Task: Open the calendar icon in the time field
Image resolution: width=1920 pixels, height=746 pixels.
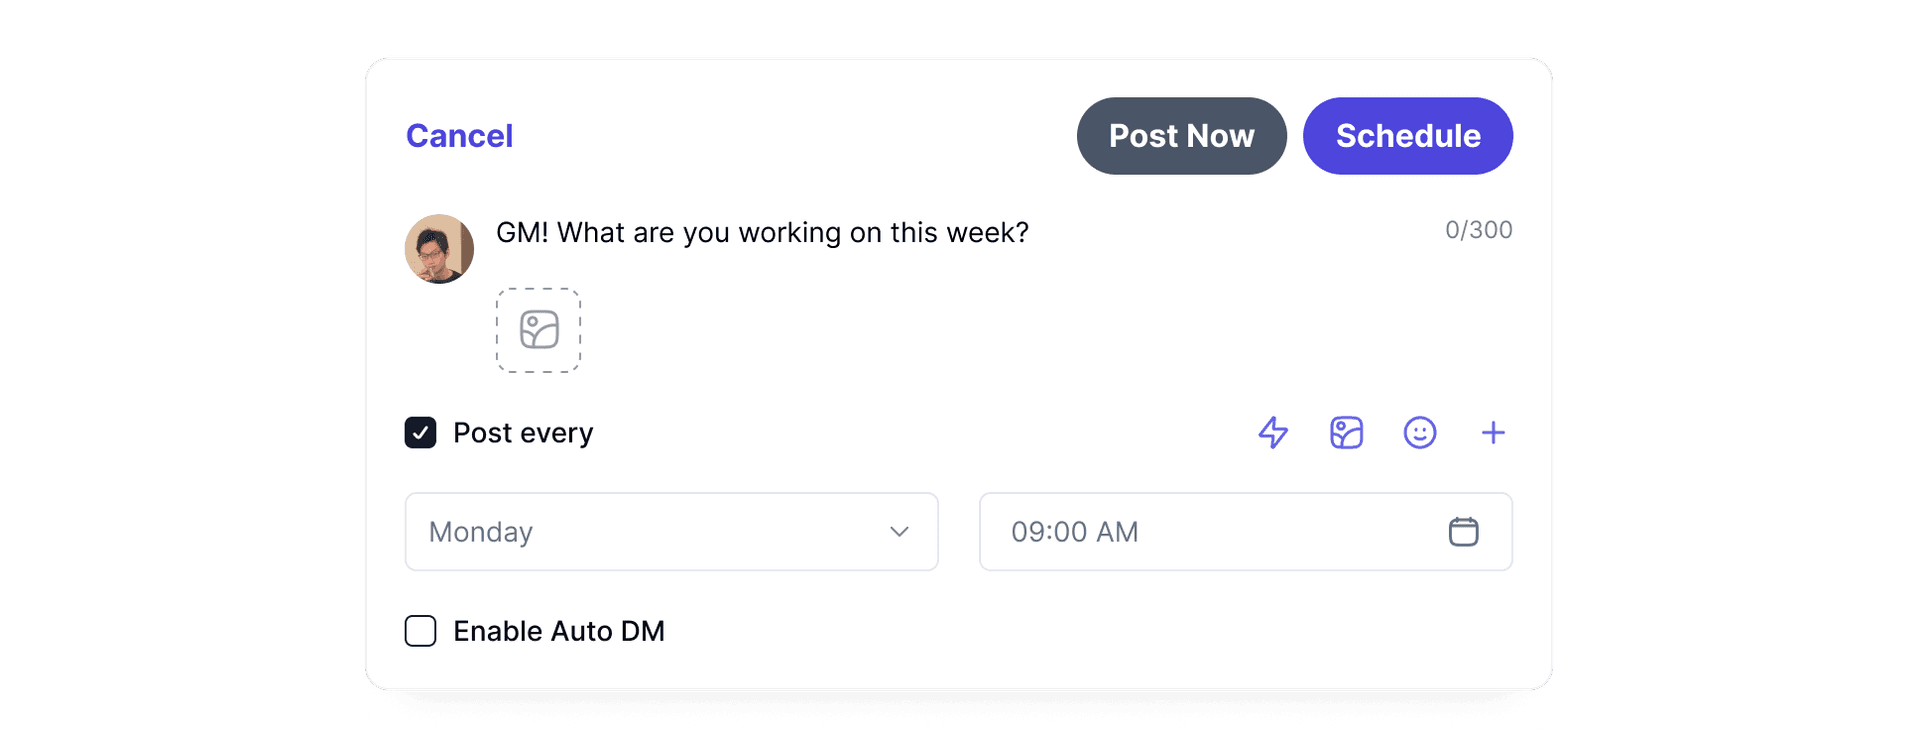Action: click(1464, 531)
